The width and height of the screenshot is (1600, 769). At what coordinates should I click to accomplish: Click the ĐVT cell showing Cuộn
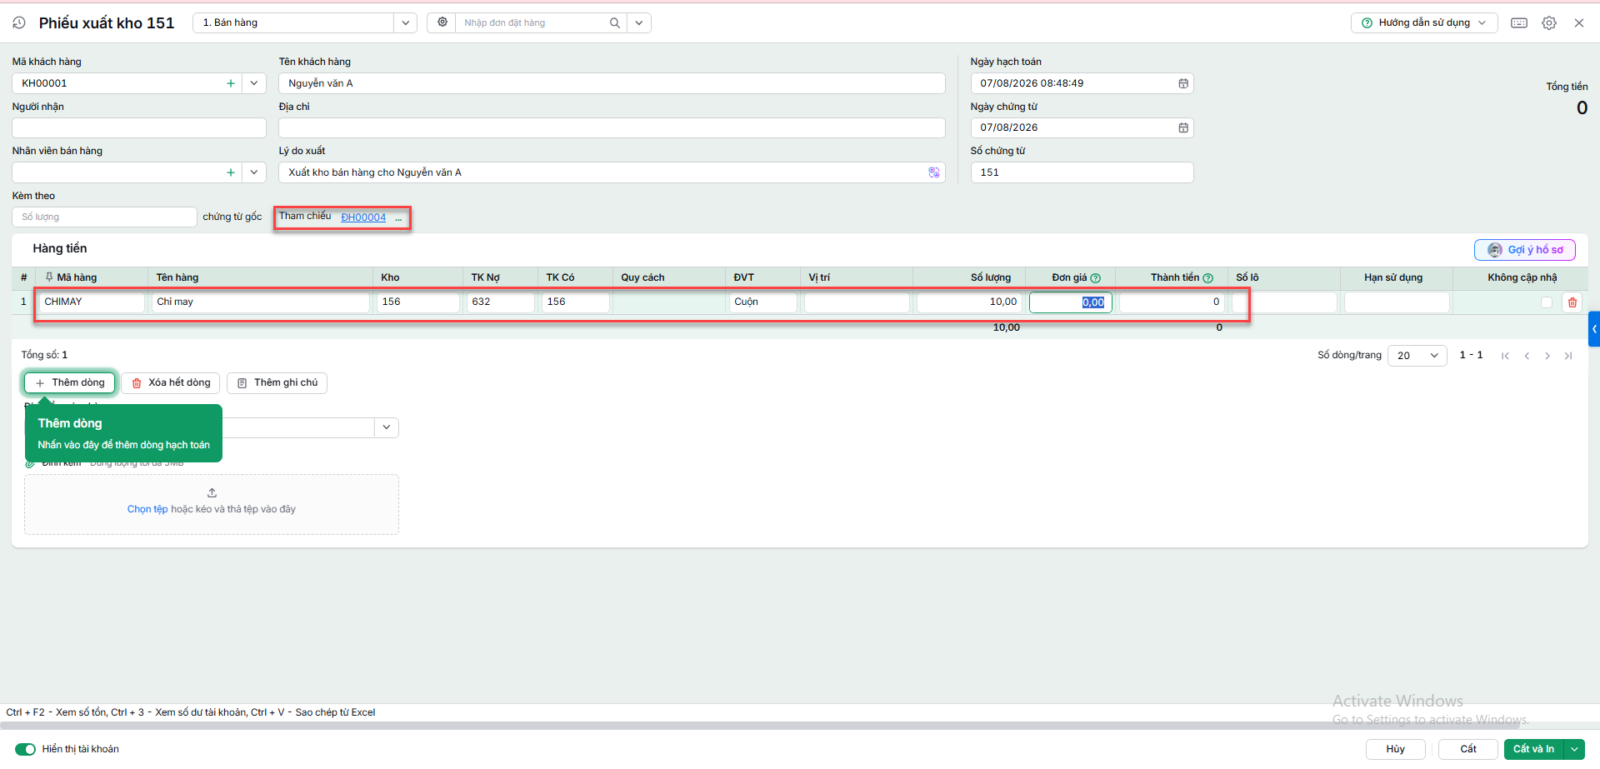tap(763, 302)
